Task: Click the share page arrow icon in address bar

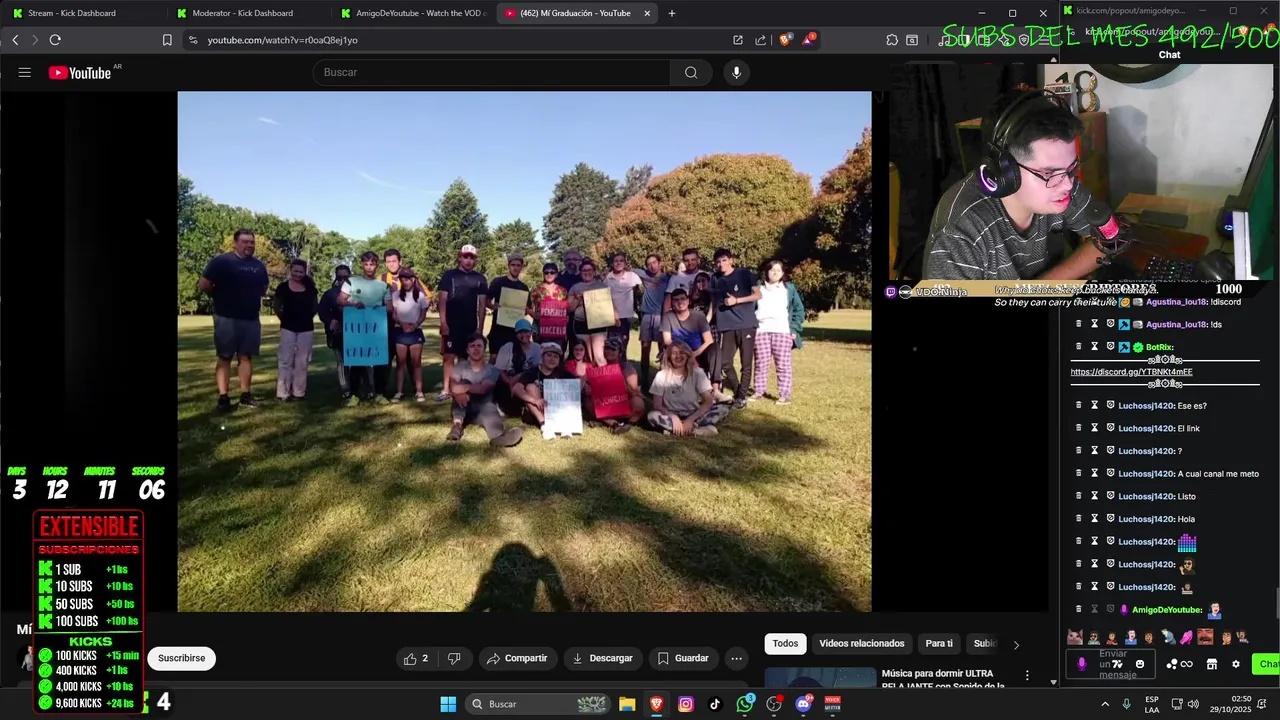Action: [761, 40]
